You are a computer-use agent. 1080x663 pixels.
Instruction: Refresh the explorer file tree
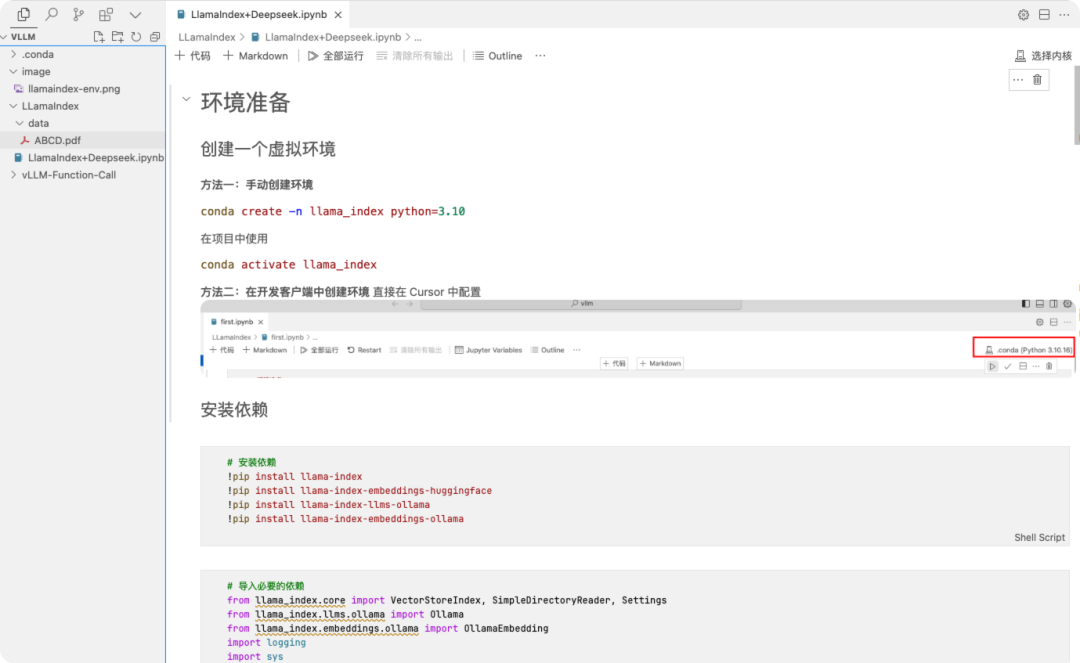[x=136, y=36]
